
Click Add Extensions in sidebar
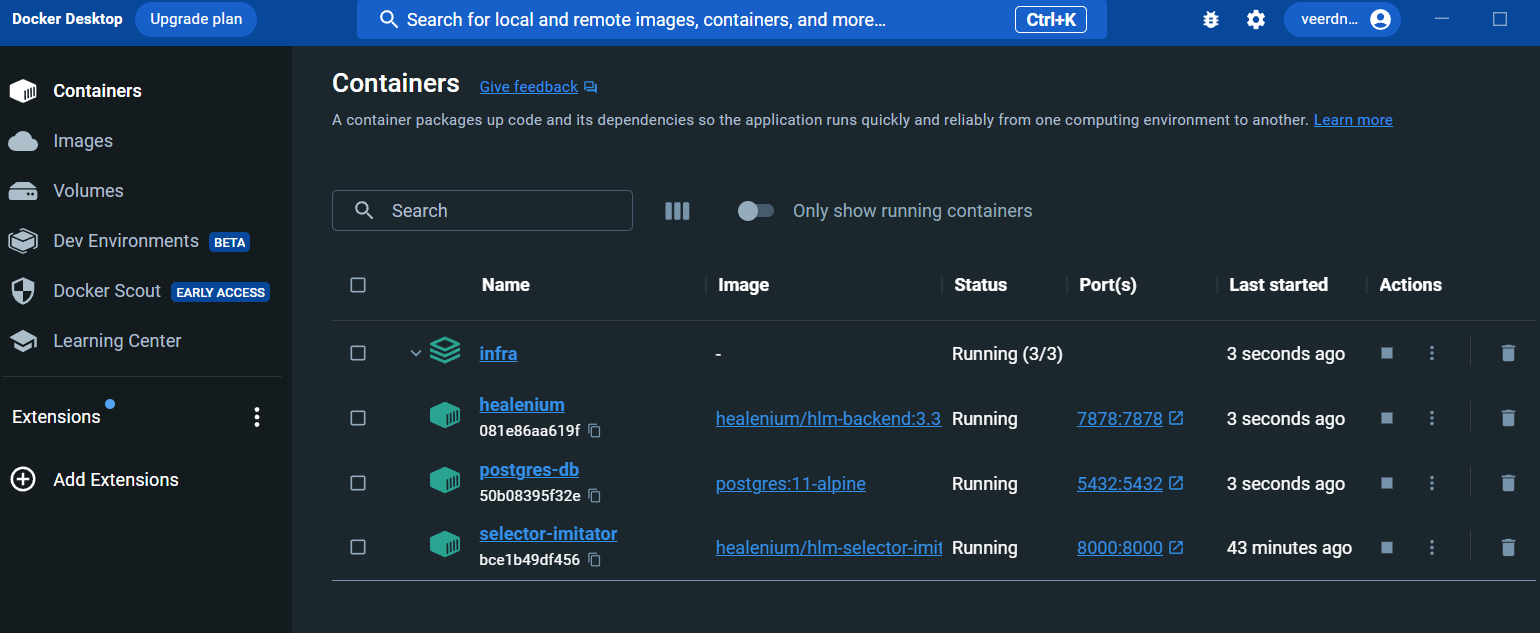[x=114, y=479]
